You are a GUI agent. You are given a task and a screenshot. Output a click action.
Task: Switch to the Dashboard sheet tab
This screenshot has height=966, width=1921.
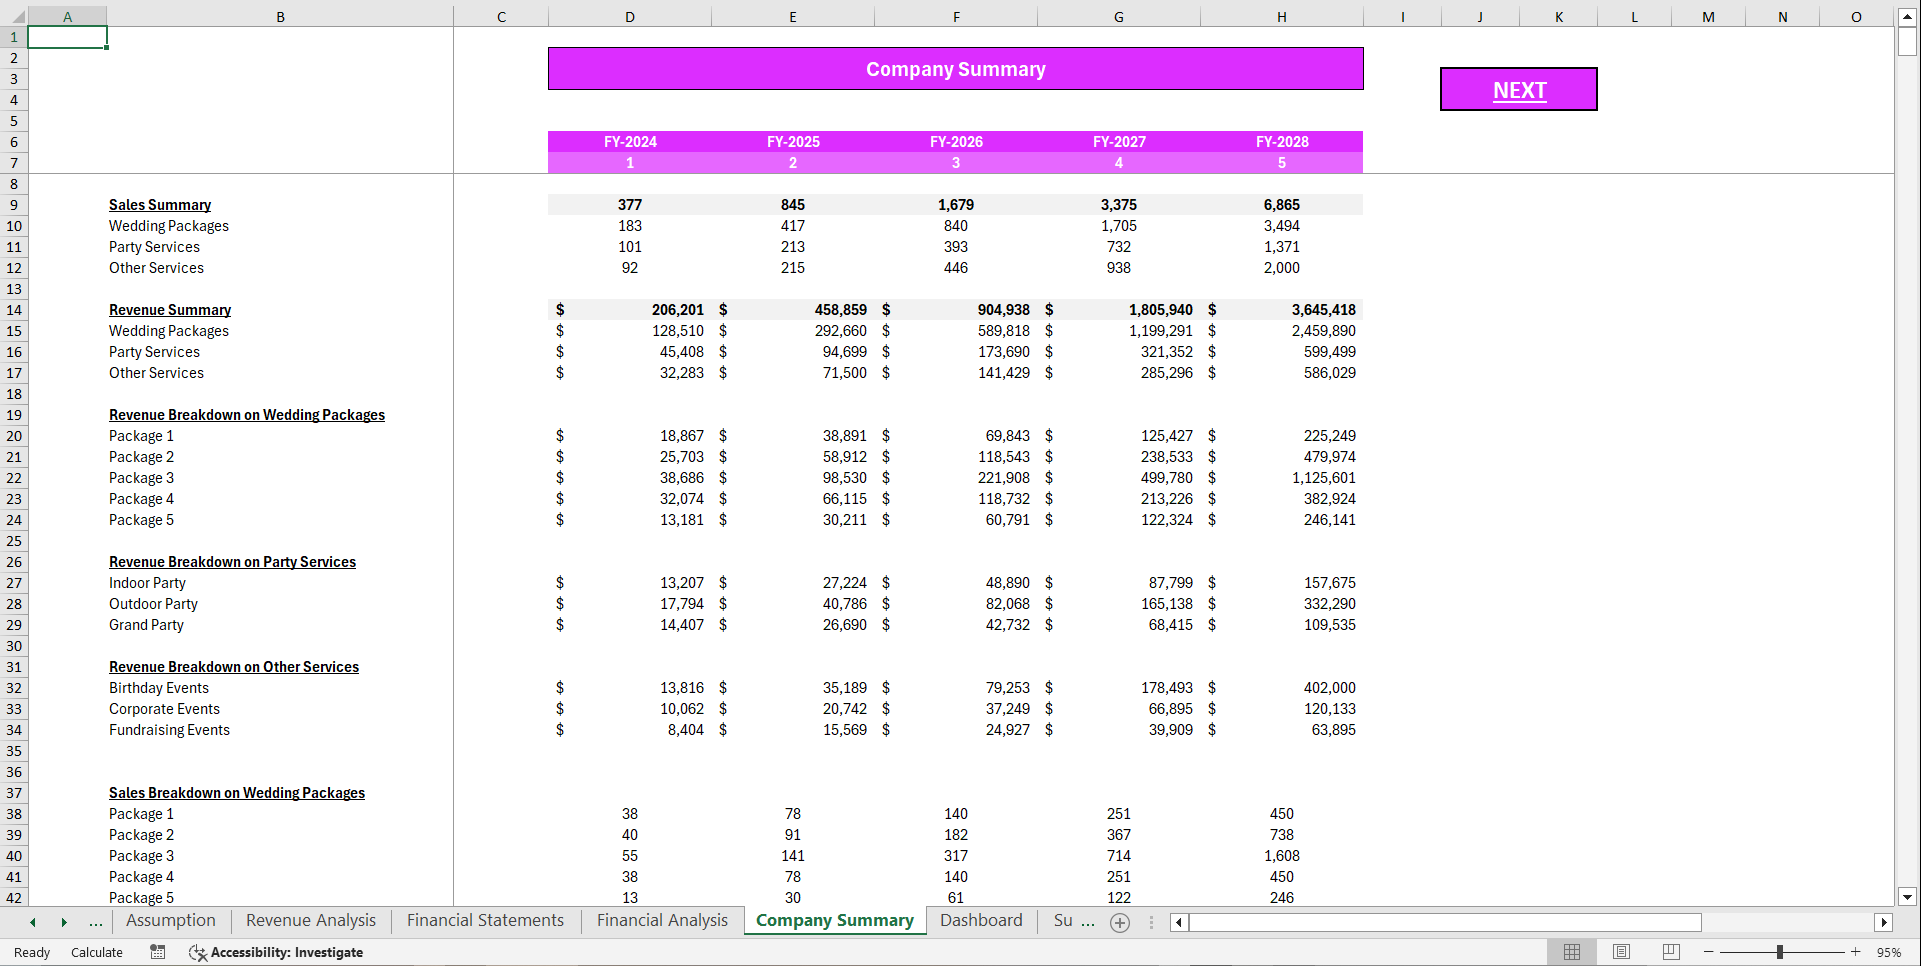pyautogui.click(x=981, y=920)
